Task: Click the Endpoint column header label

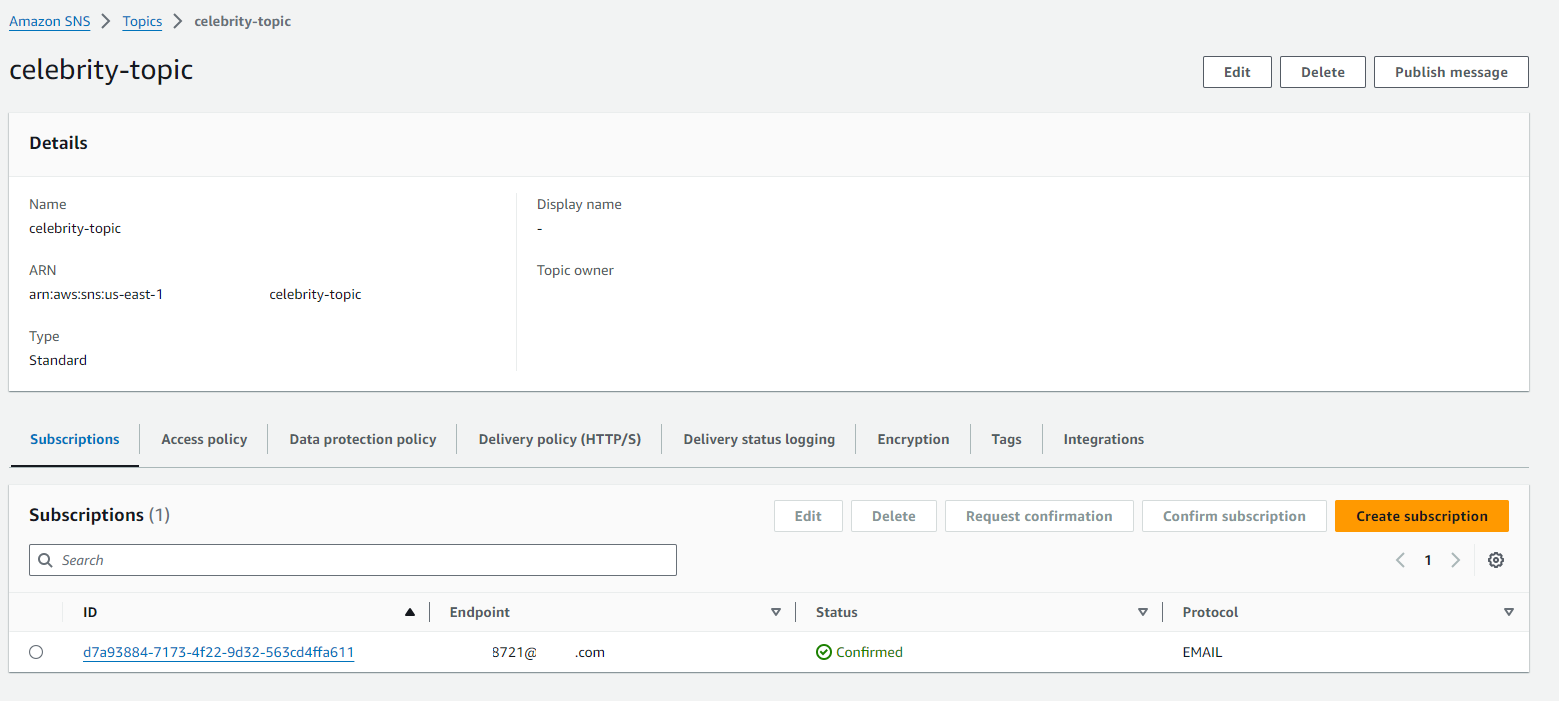Action: click(x=480, y=612)
